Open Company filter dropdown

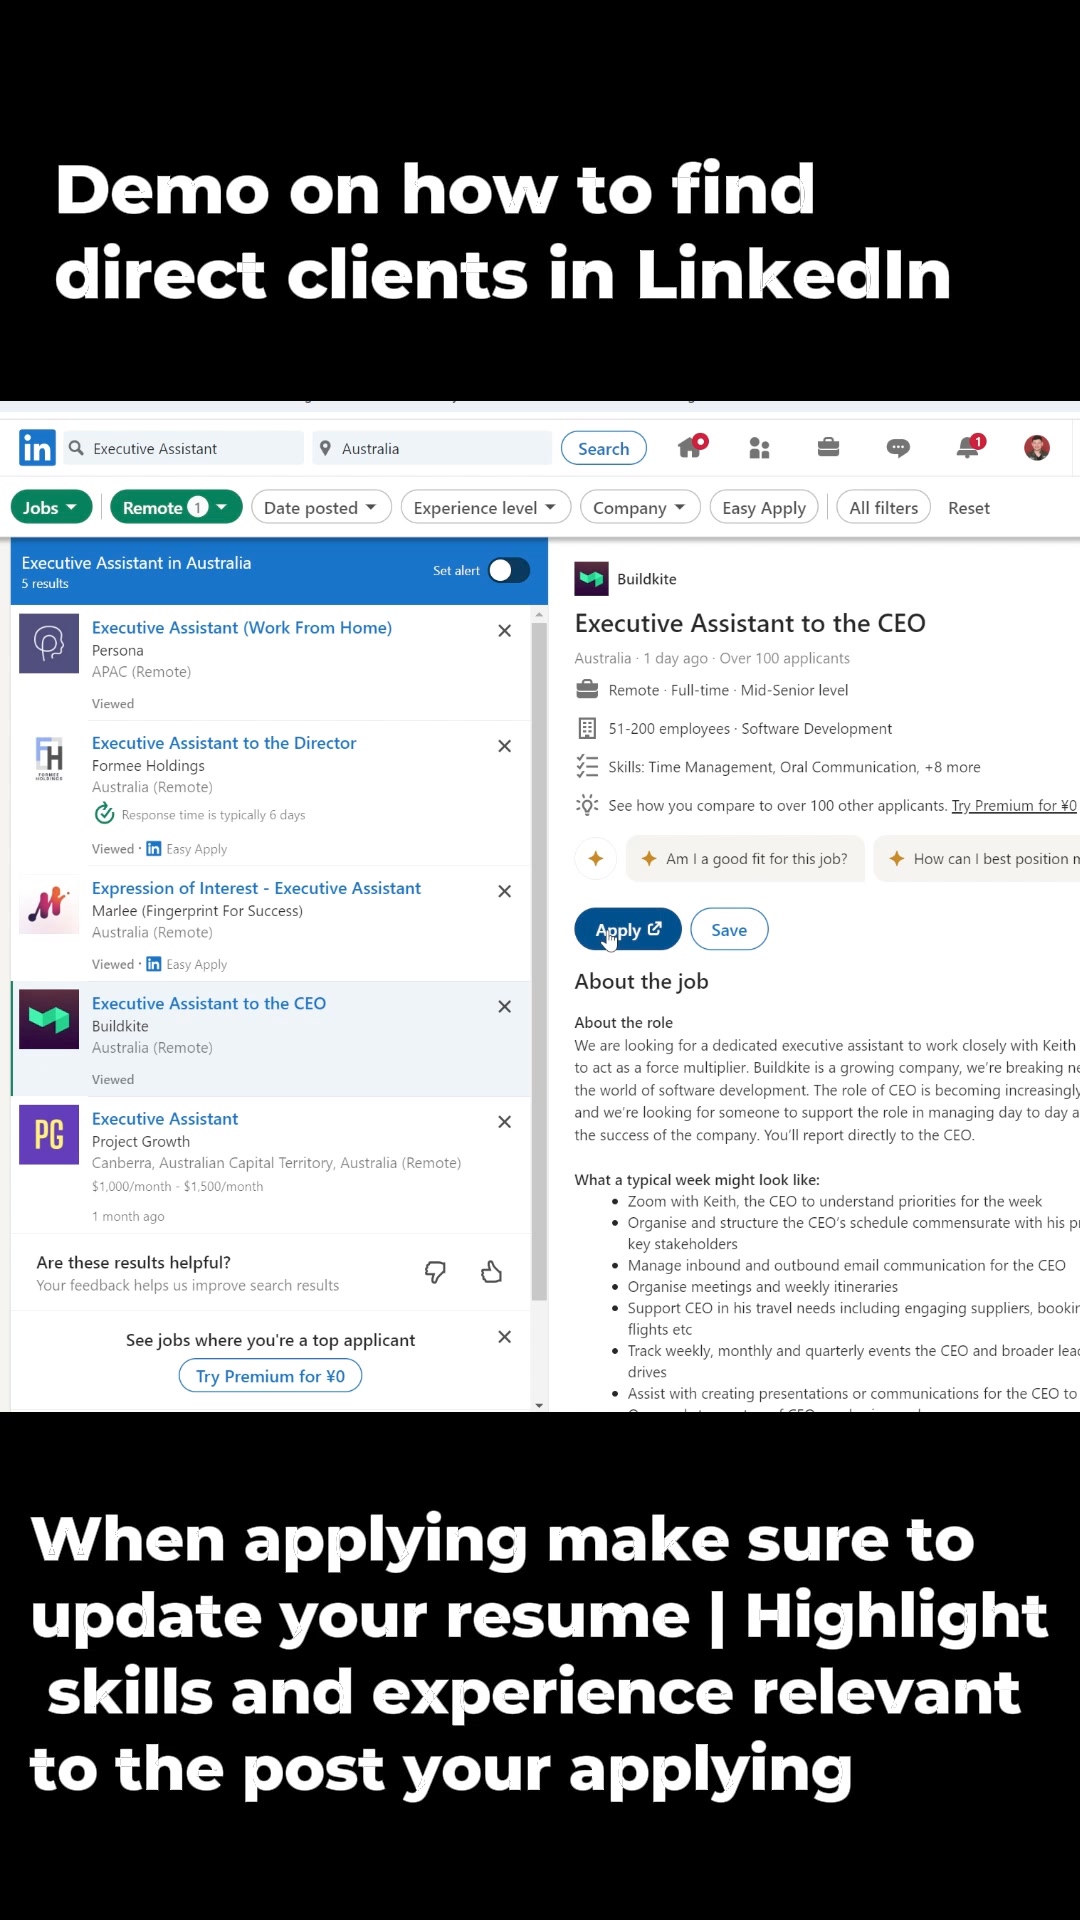point(640,507)
